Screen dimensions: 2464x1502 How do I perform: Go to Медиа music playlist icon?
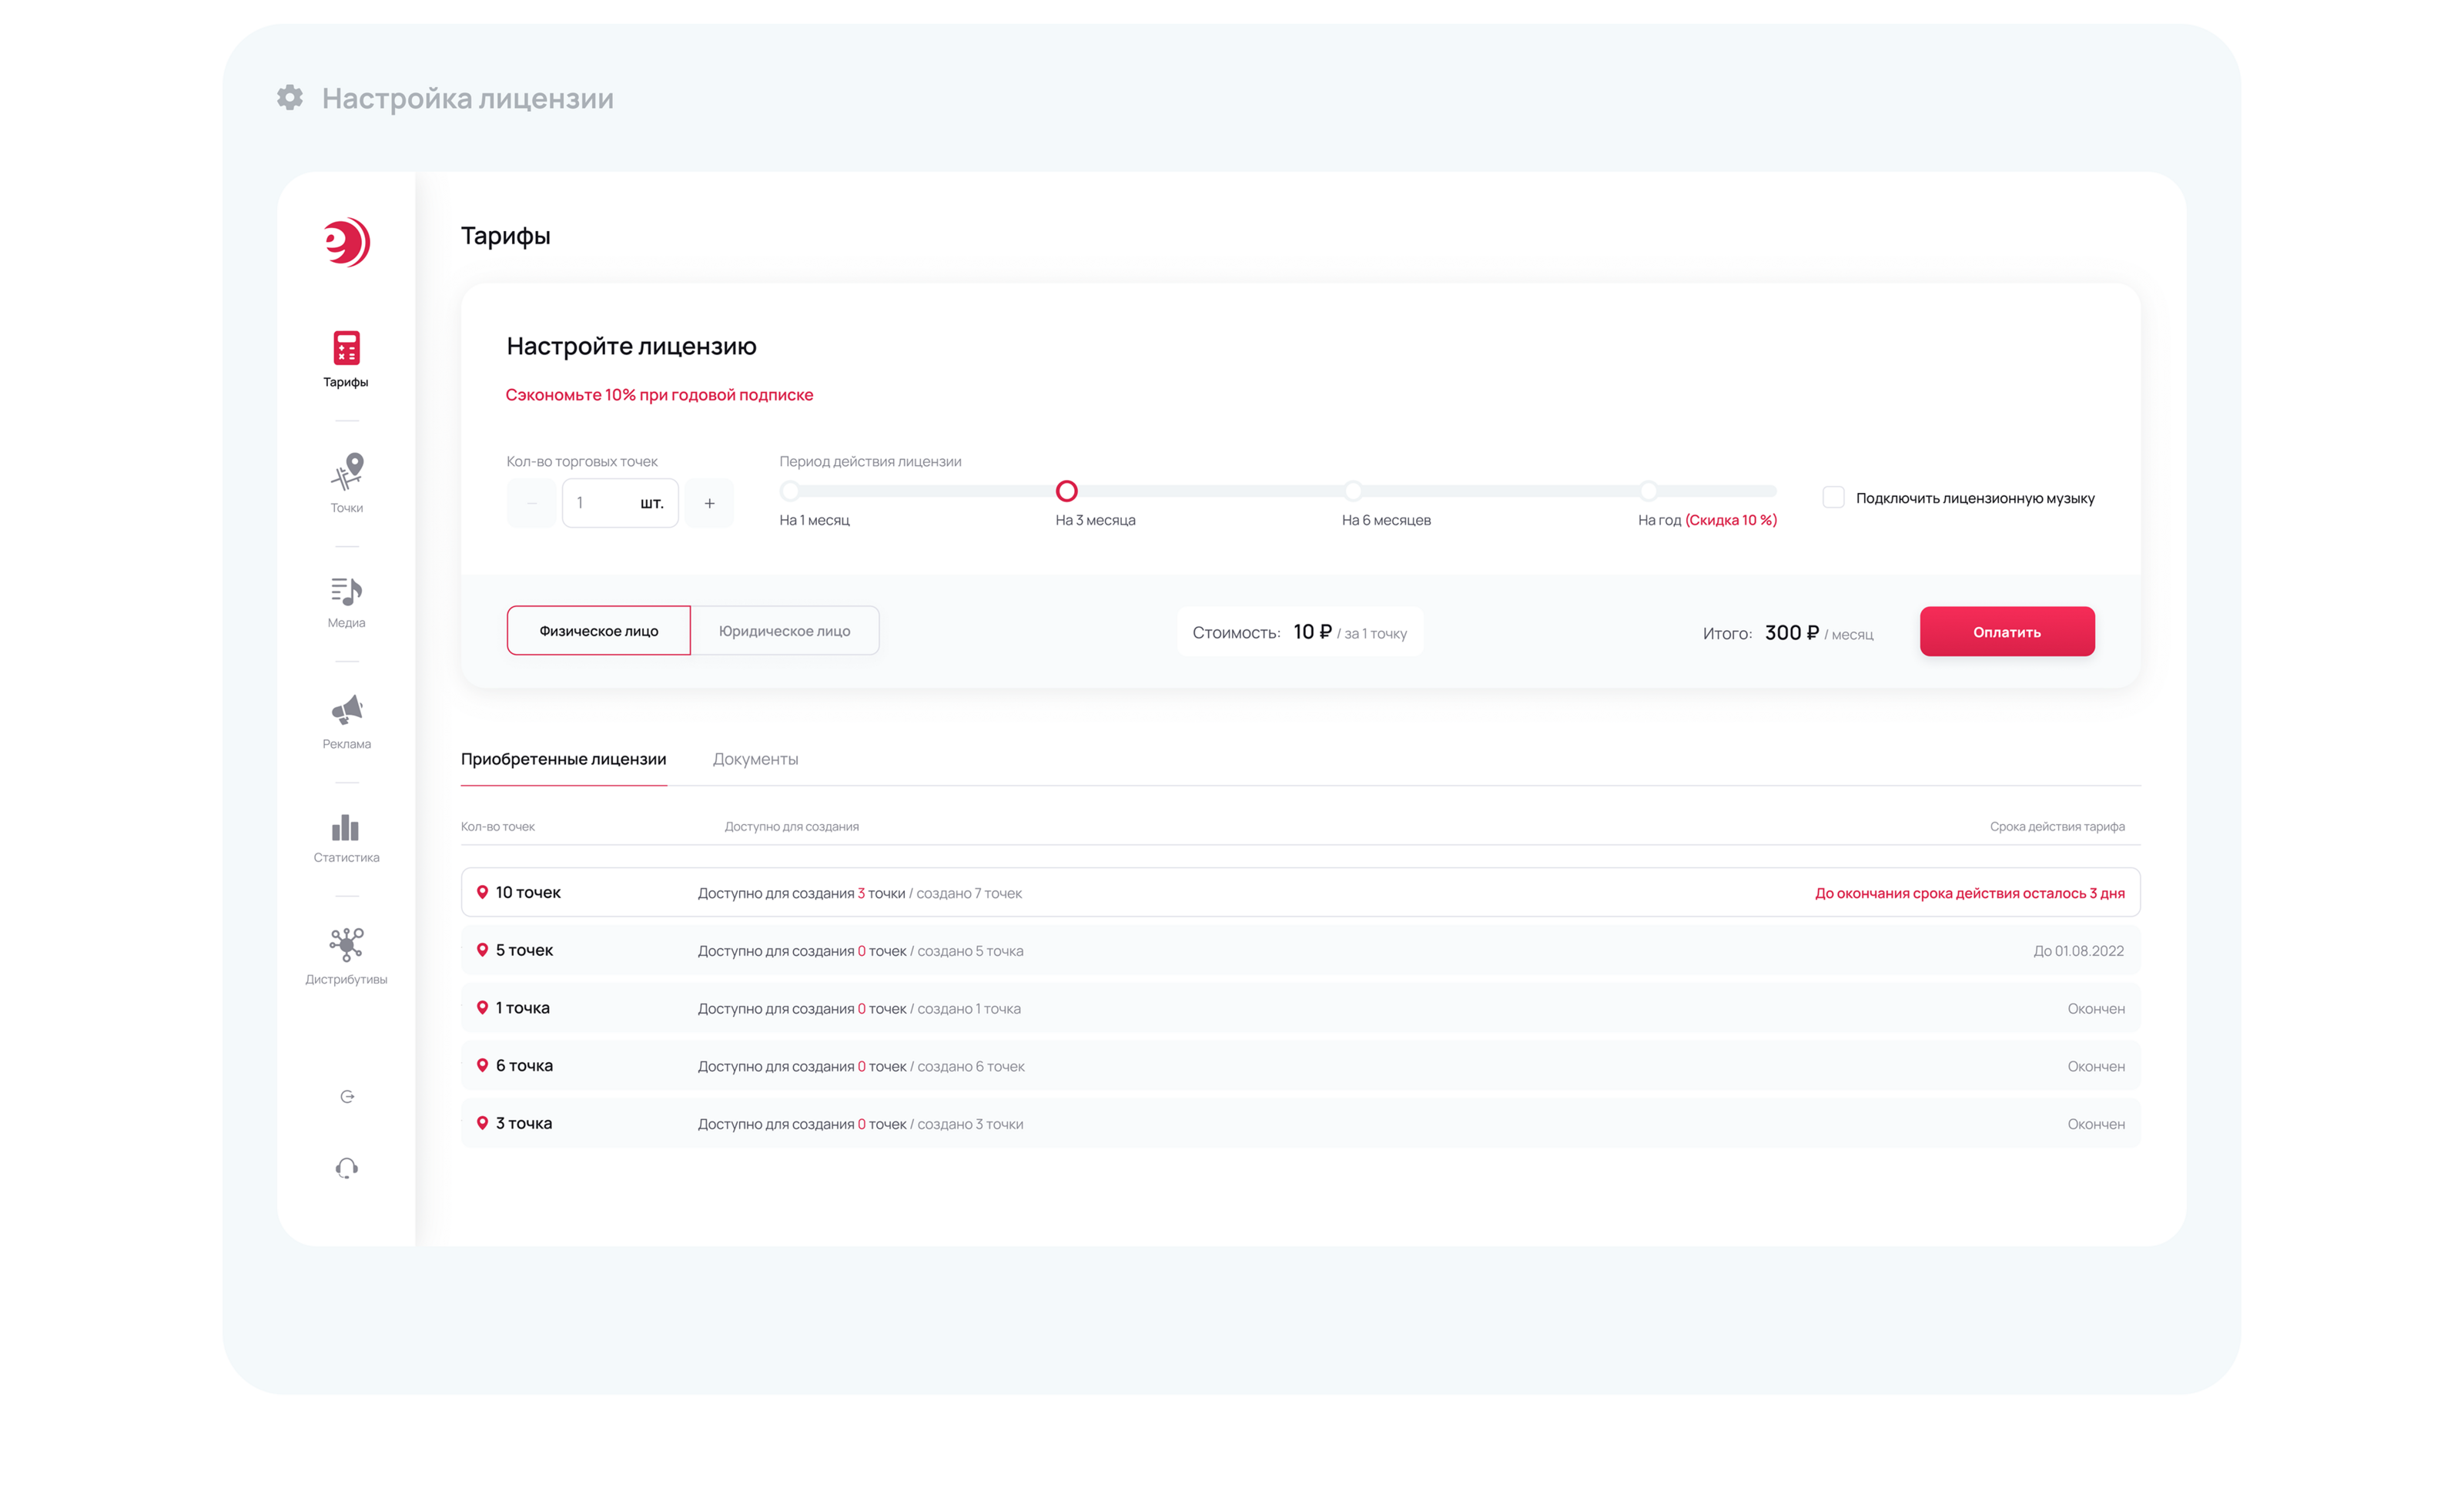[346, 591]
